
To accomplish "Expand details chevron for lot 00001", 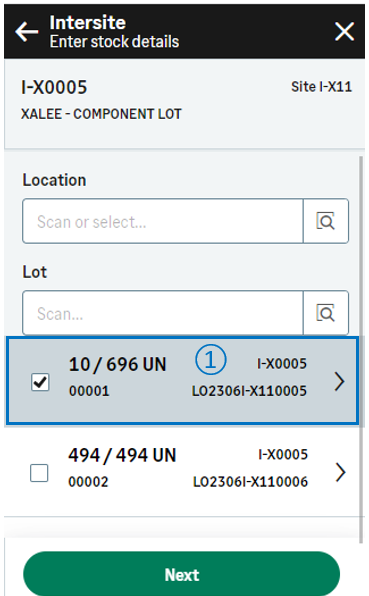I will pos(340,381).
